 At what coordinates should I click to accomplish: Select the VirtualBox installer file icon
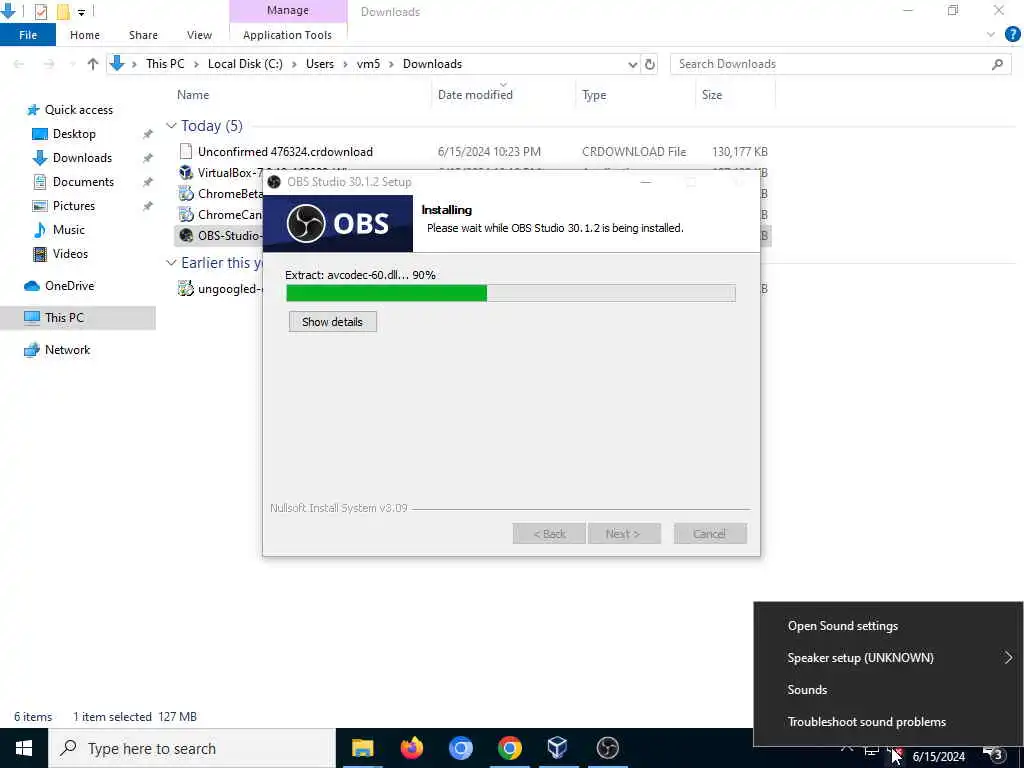coord(186,172)
